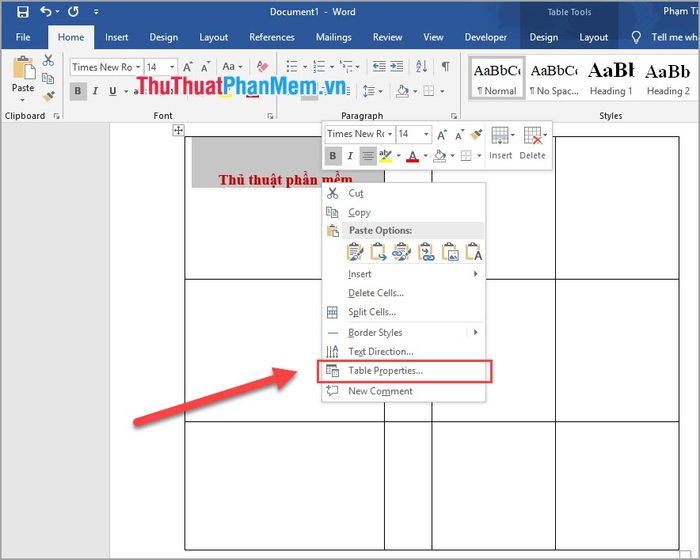Open the mini toolbar font size dropdown
Screen dimensions: 700x560
pos(426,134)
